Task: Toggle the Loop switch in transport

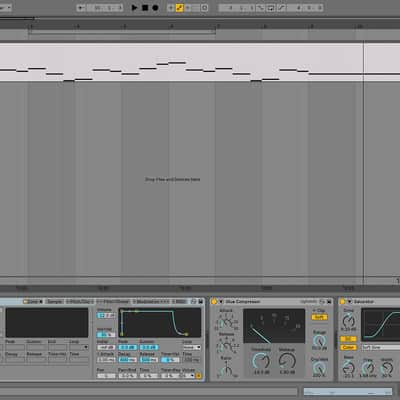Action: [x=270, y=8]
